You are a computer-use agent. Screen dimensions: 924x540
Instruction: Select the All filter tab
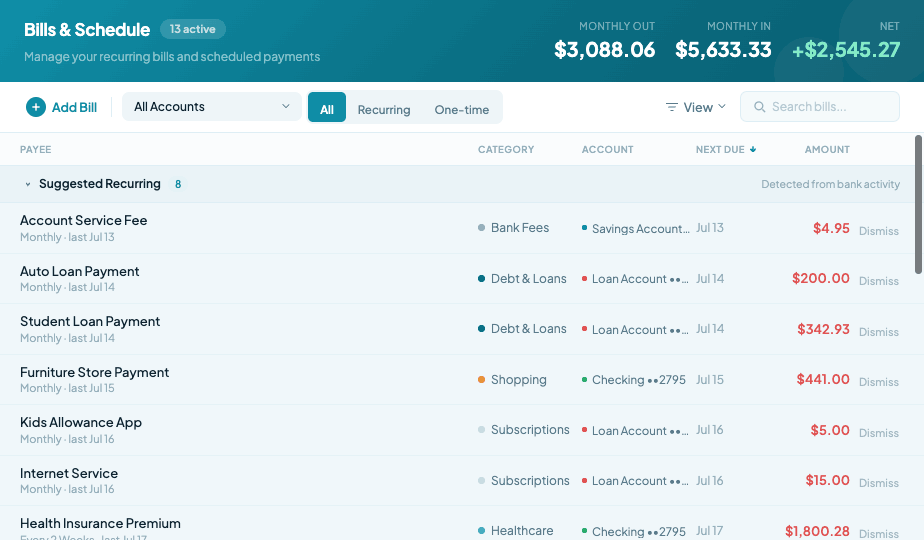(x=327, y=107)
